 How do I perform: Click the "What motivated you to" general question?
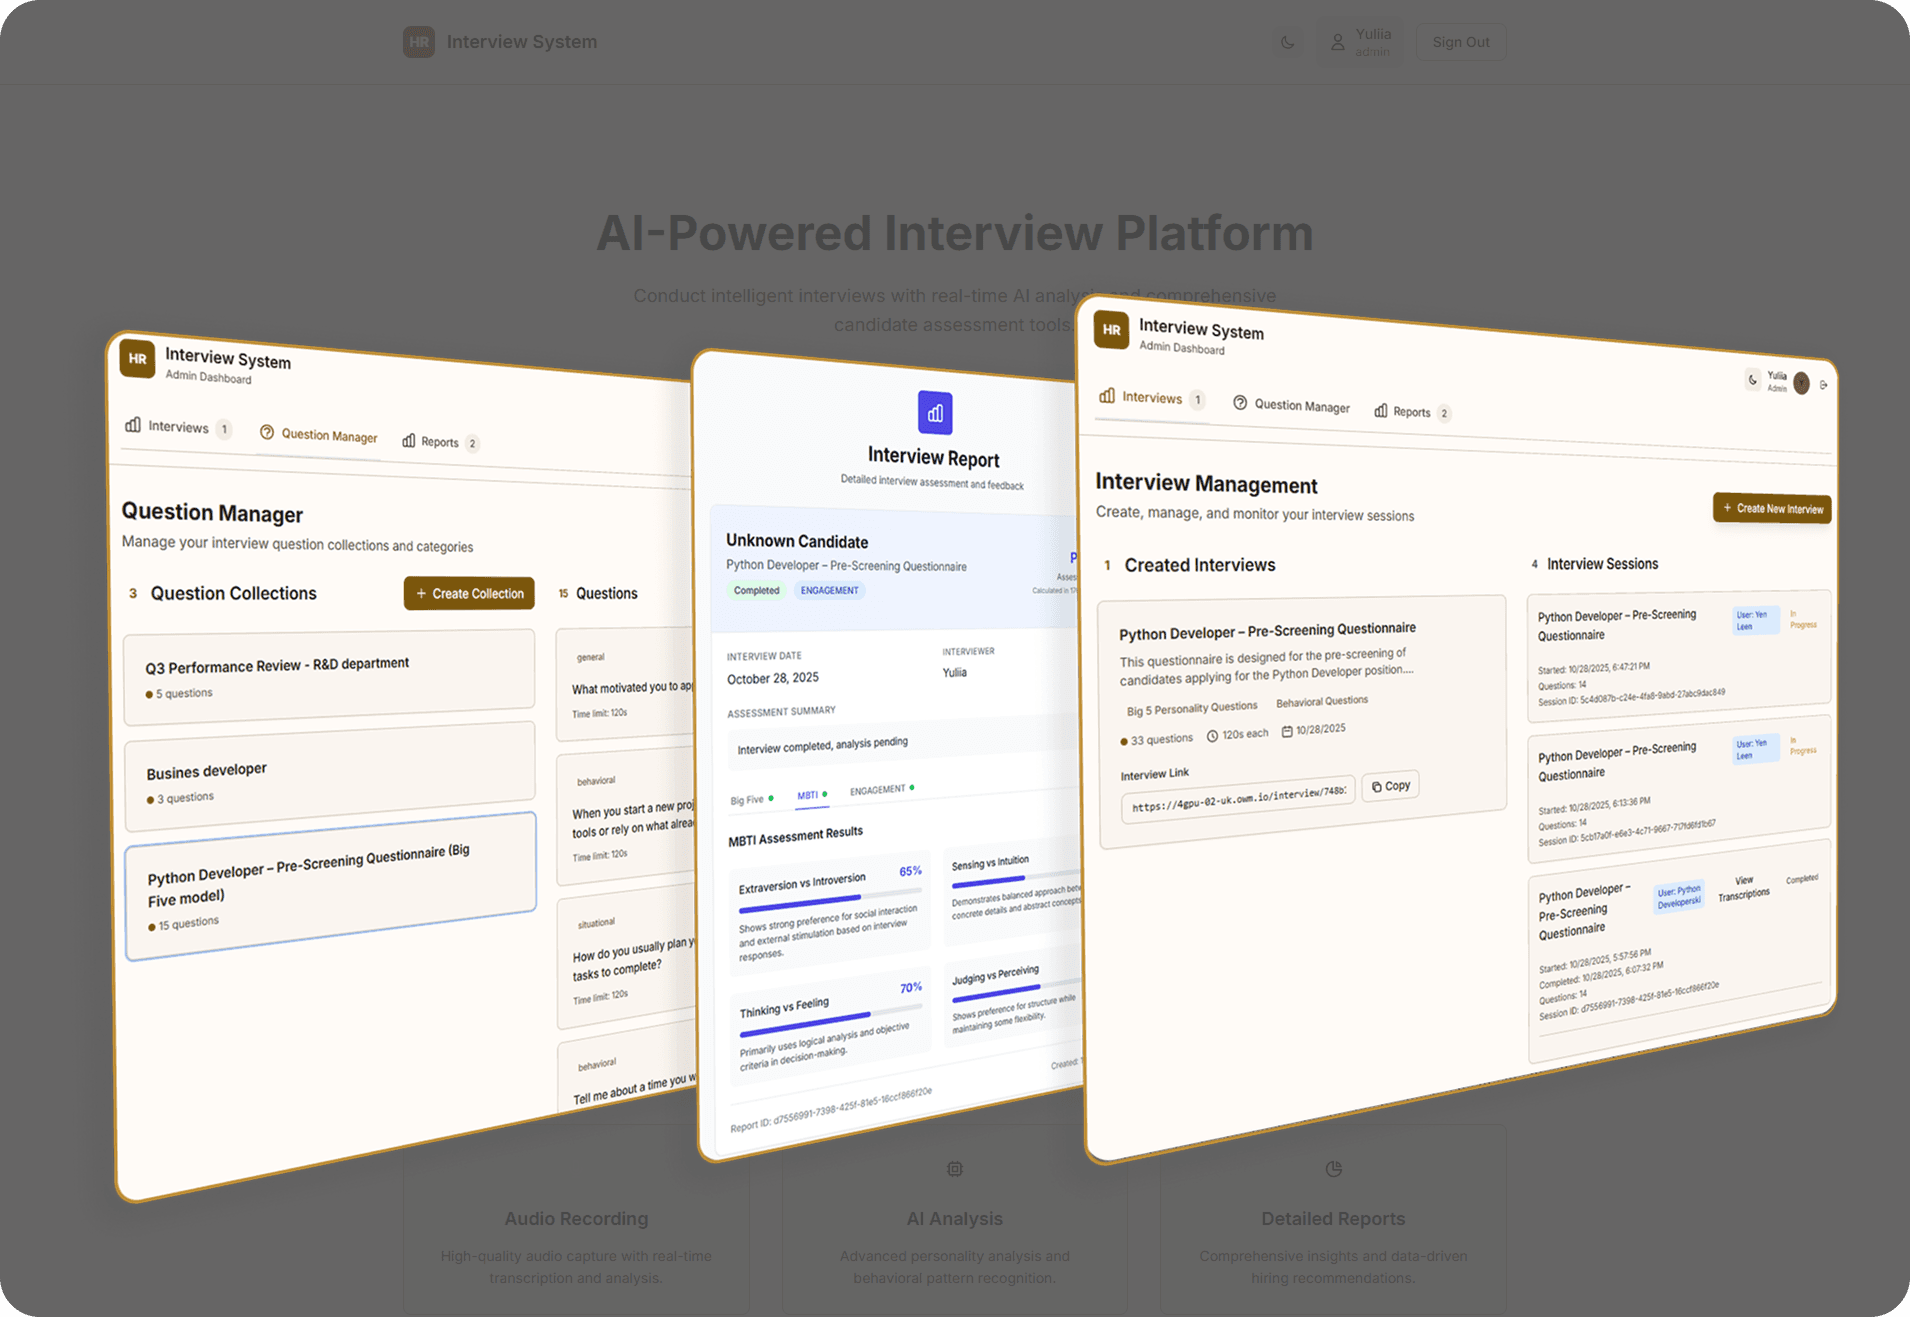pos(625,685)
